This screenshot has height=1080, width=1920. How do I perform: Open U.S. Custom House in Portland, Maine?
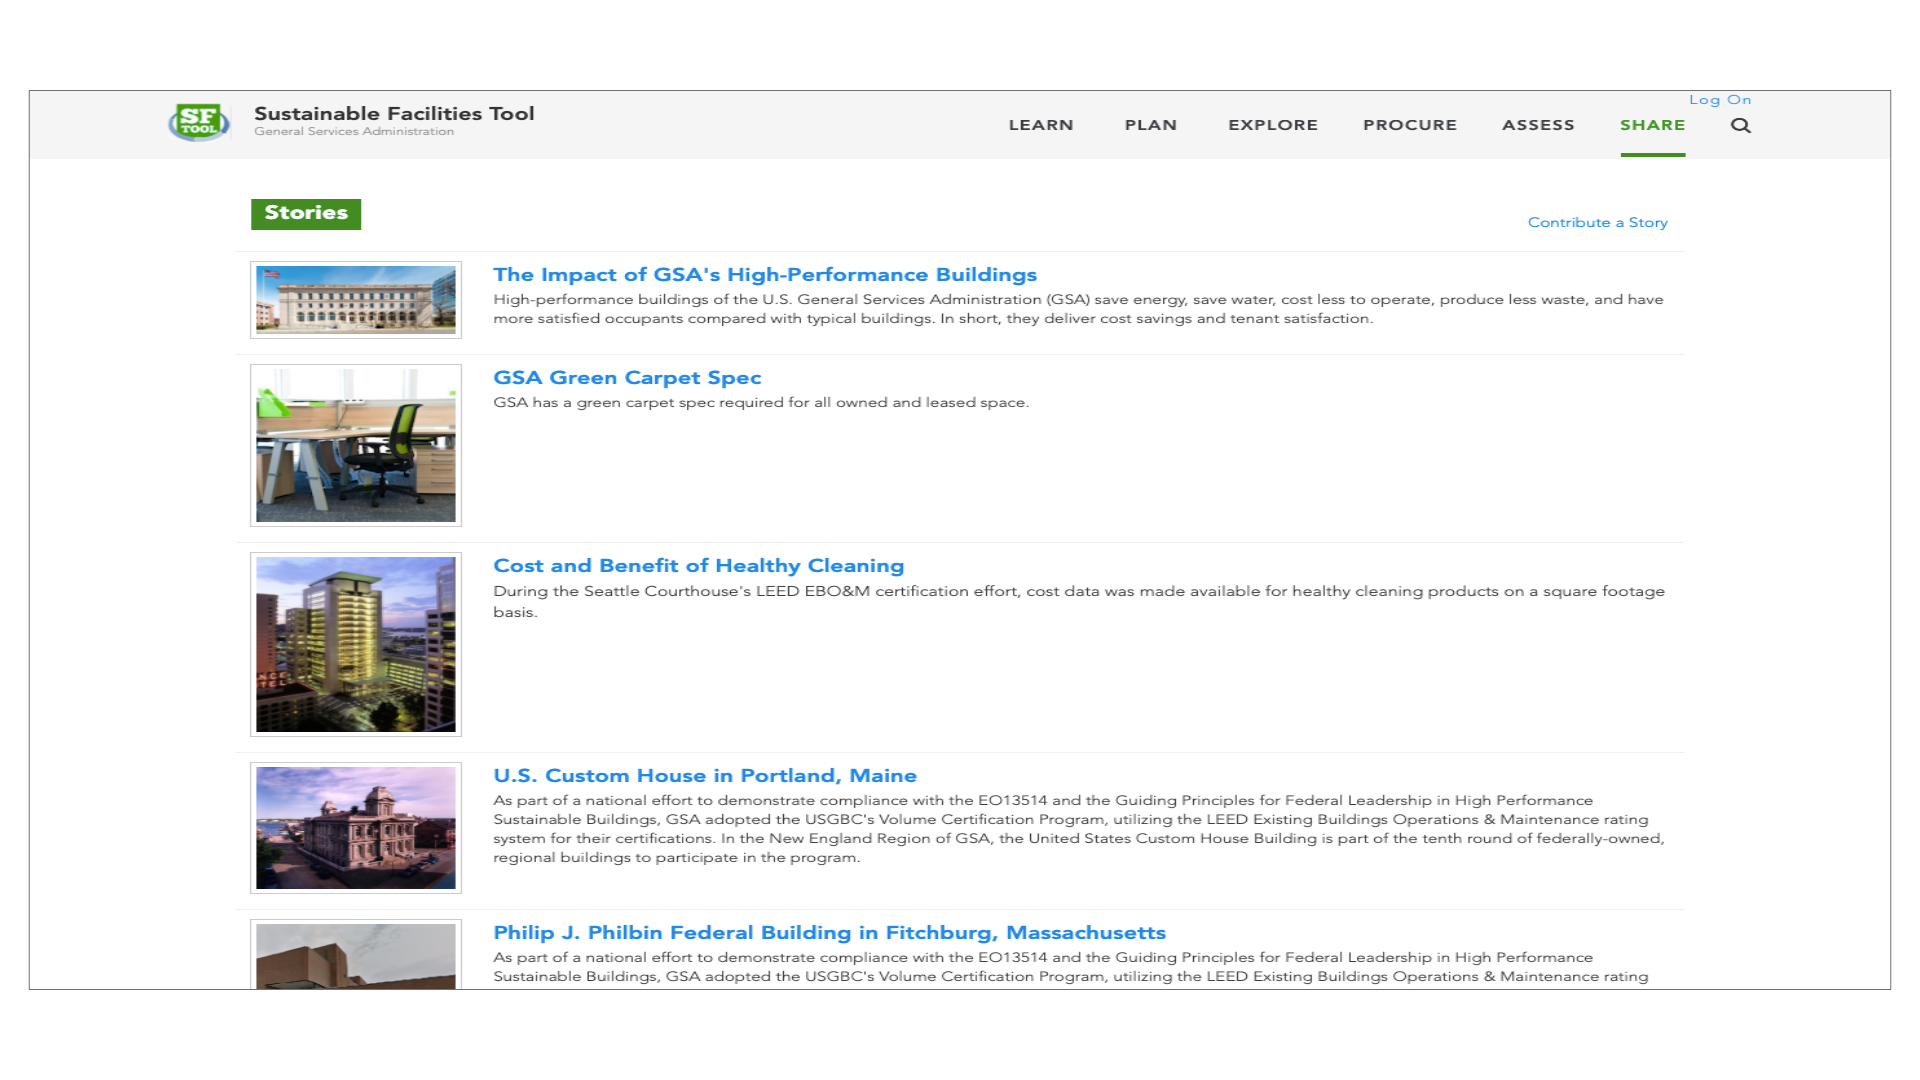[x=704, y=775]
